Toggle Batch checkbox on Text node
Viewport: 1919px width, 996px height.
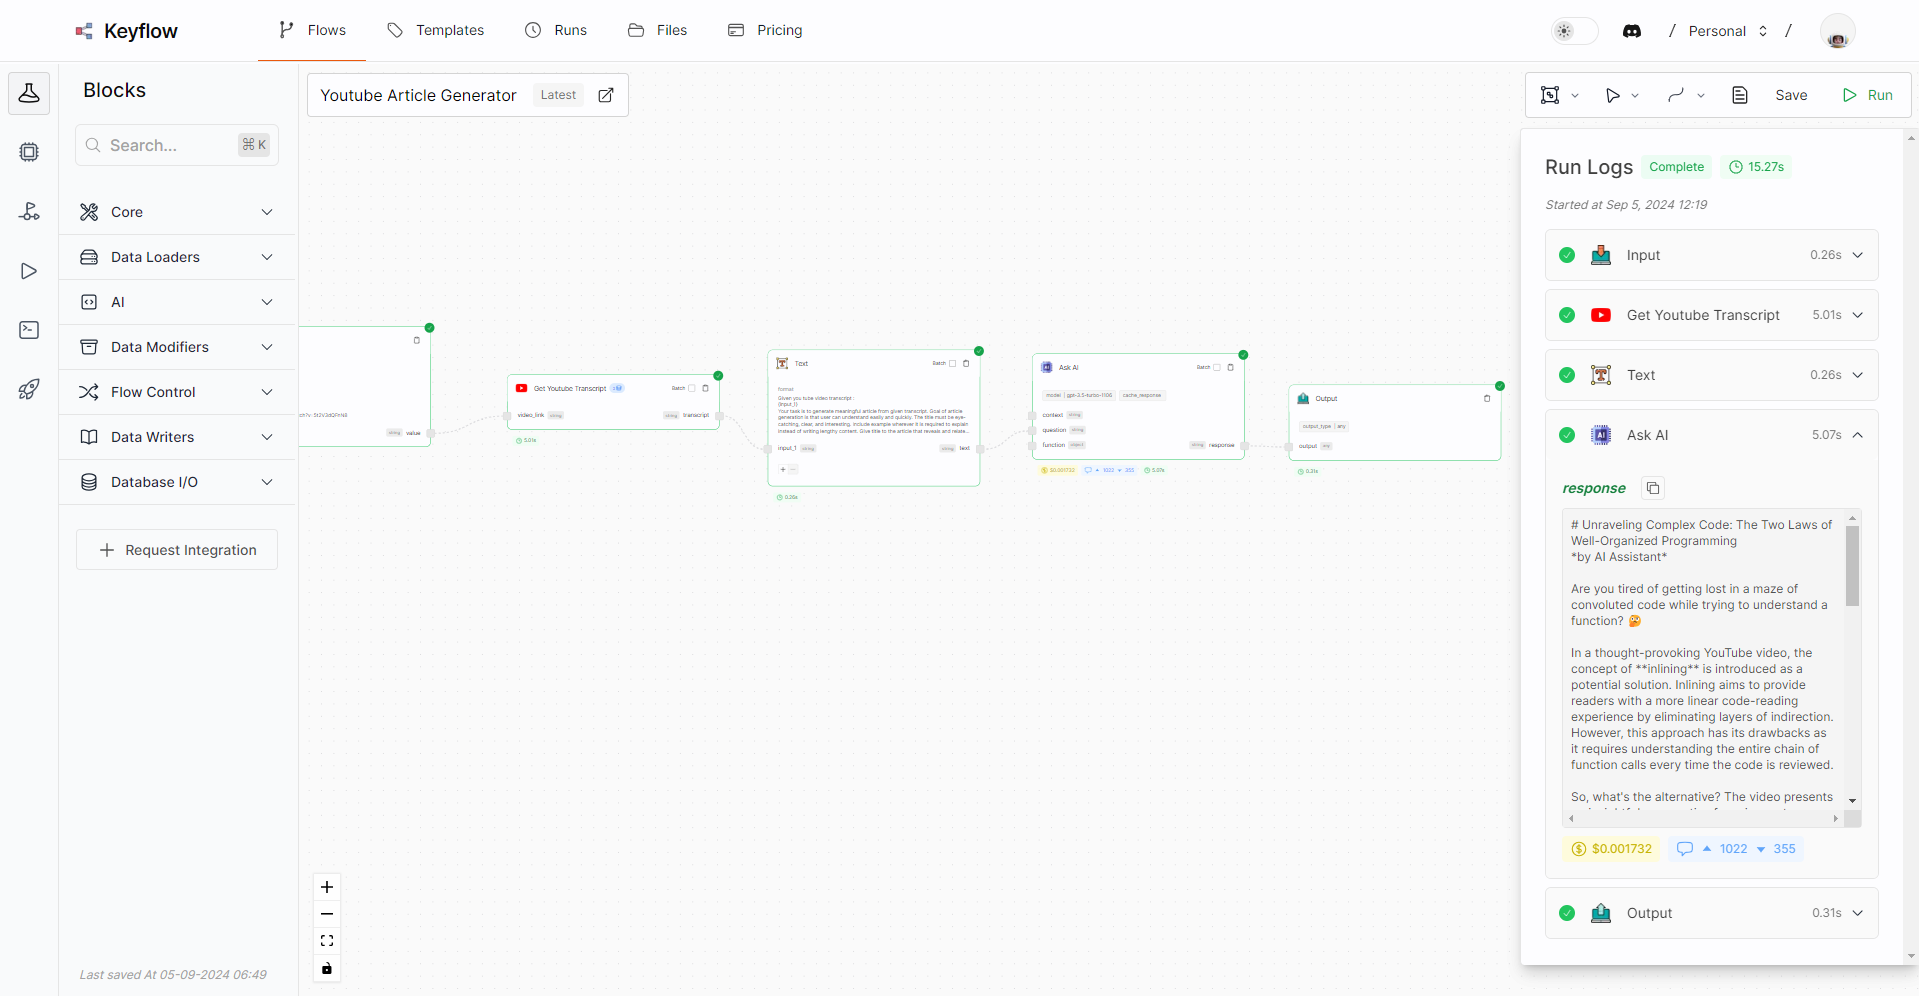[x=952, y=364]
